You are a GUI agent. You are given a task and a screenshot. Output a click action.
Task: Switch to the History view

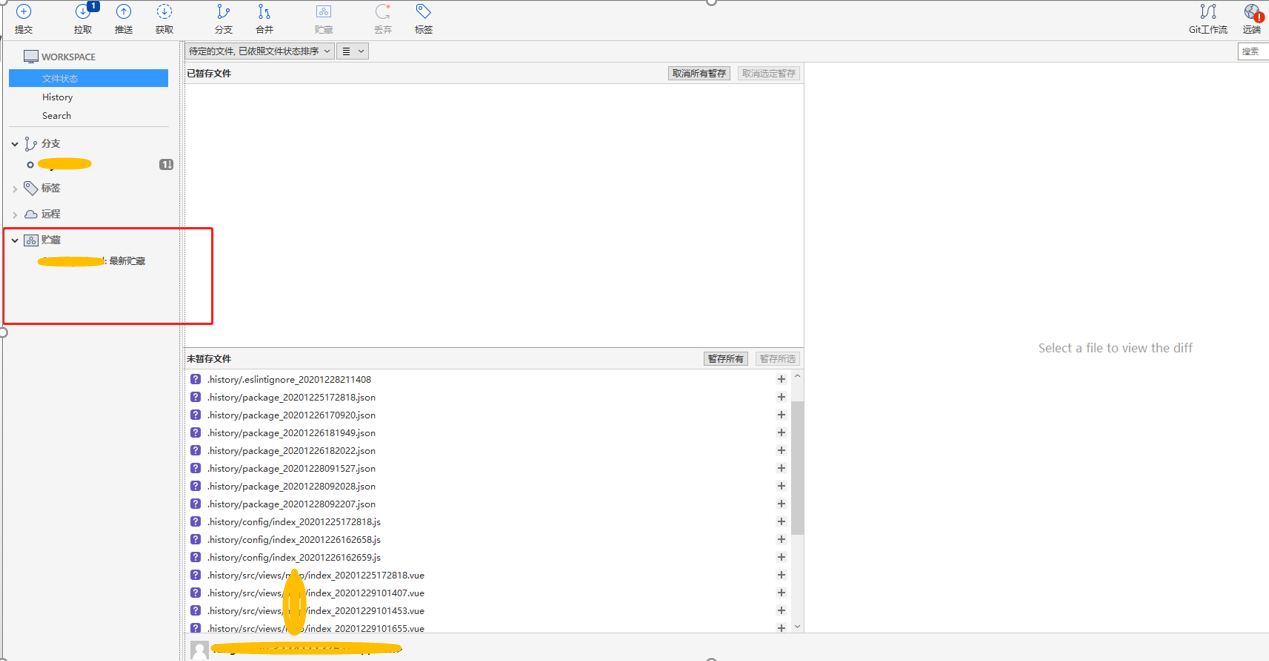pyautogui.click(x=57, y=97)
